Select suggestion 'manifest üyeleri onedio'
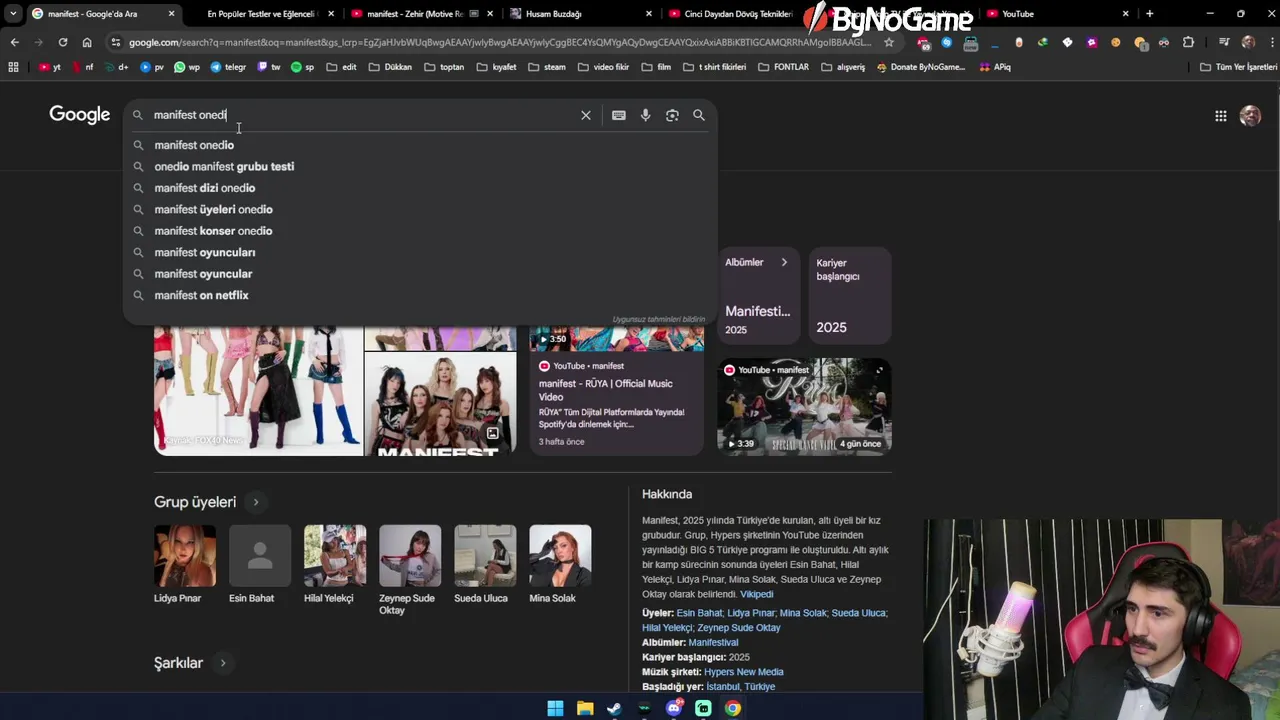Screen dimensions: 1280x720 [x=419, y=210]
